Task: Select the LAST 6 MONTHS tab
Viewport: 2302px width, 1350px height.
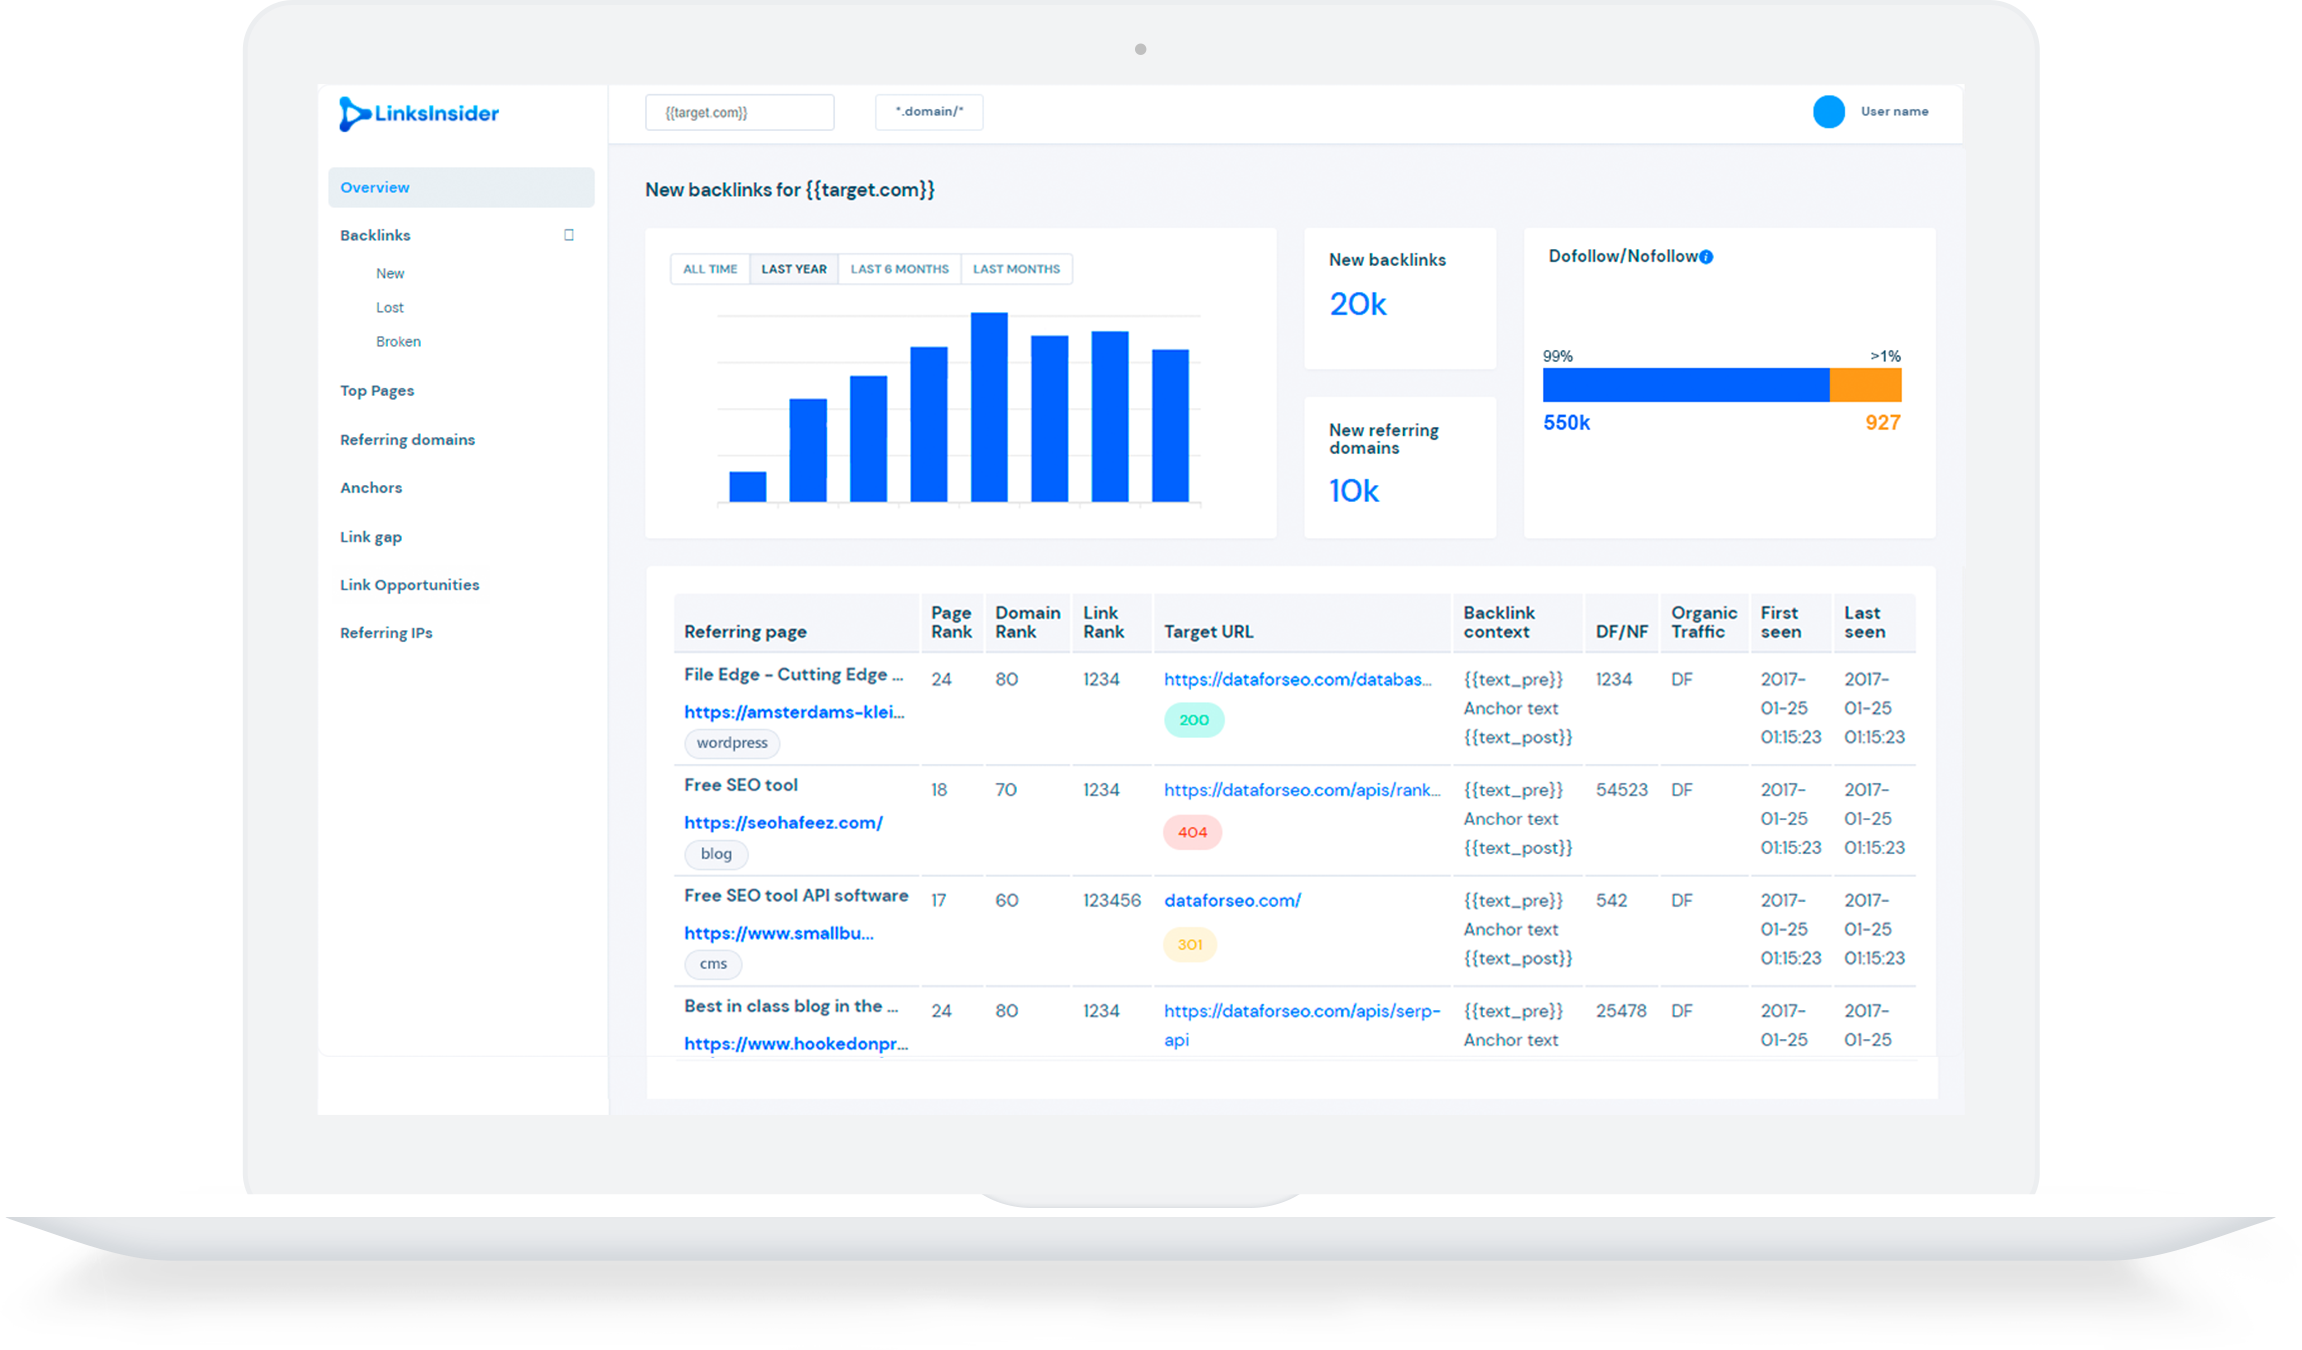Action: pos(899,269)
